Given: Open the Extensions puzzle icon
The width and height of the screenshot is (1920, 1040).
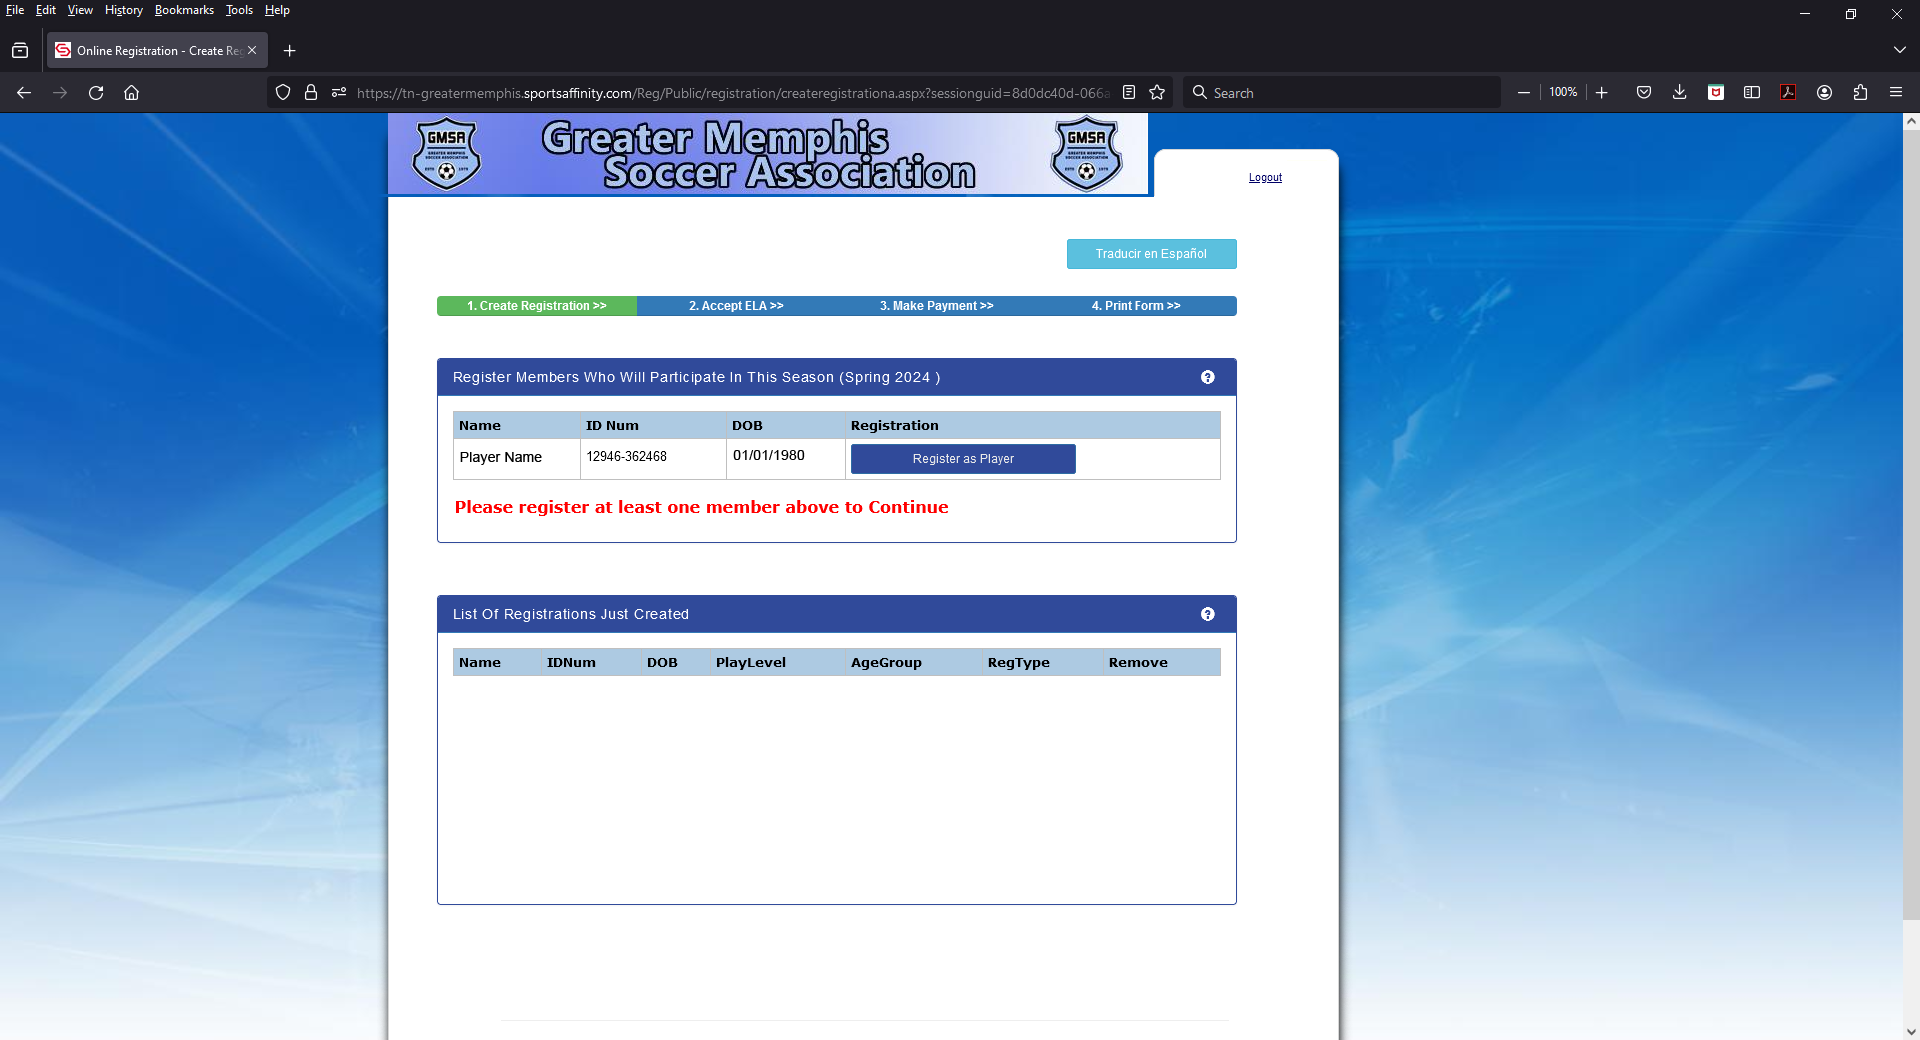Looking at the screenshot, I should coord(1860,92).
